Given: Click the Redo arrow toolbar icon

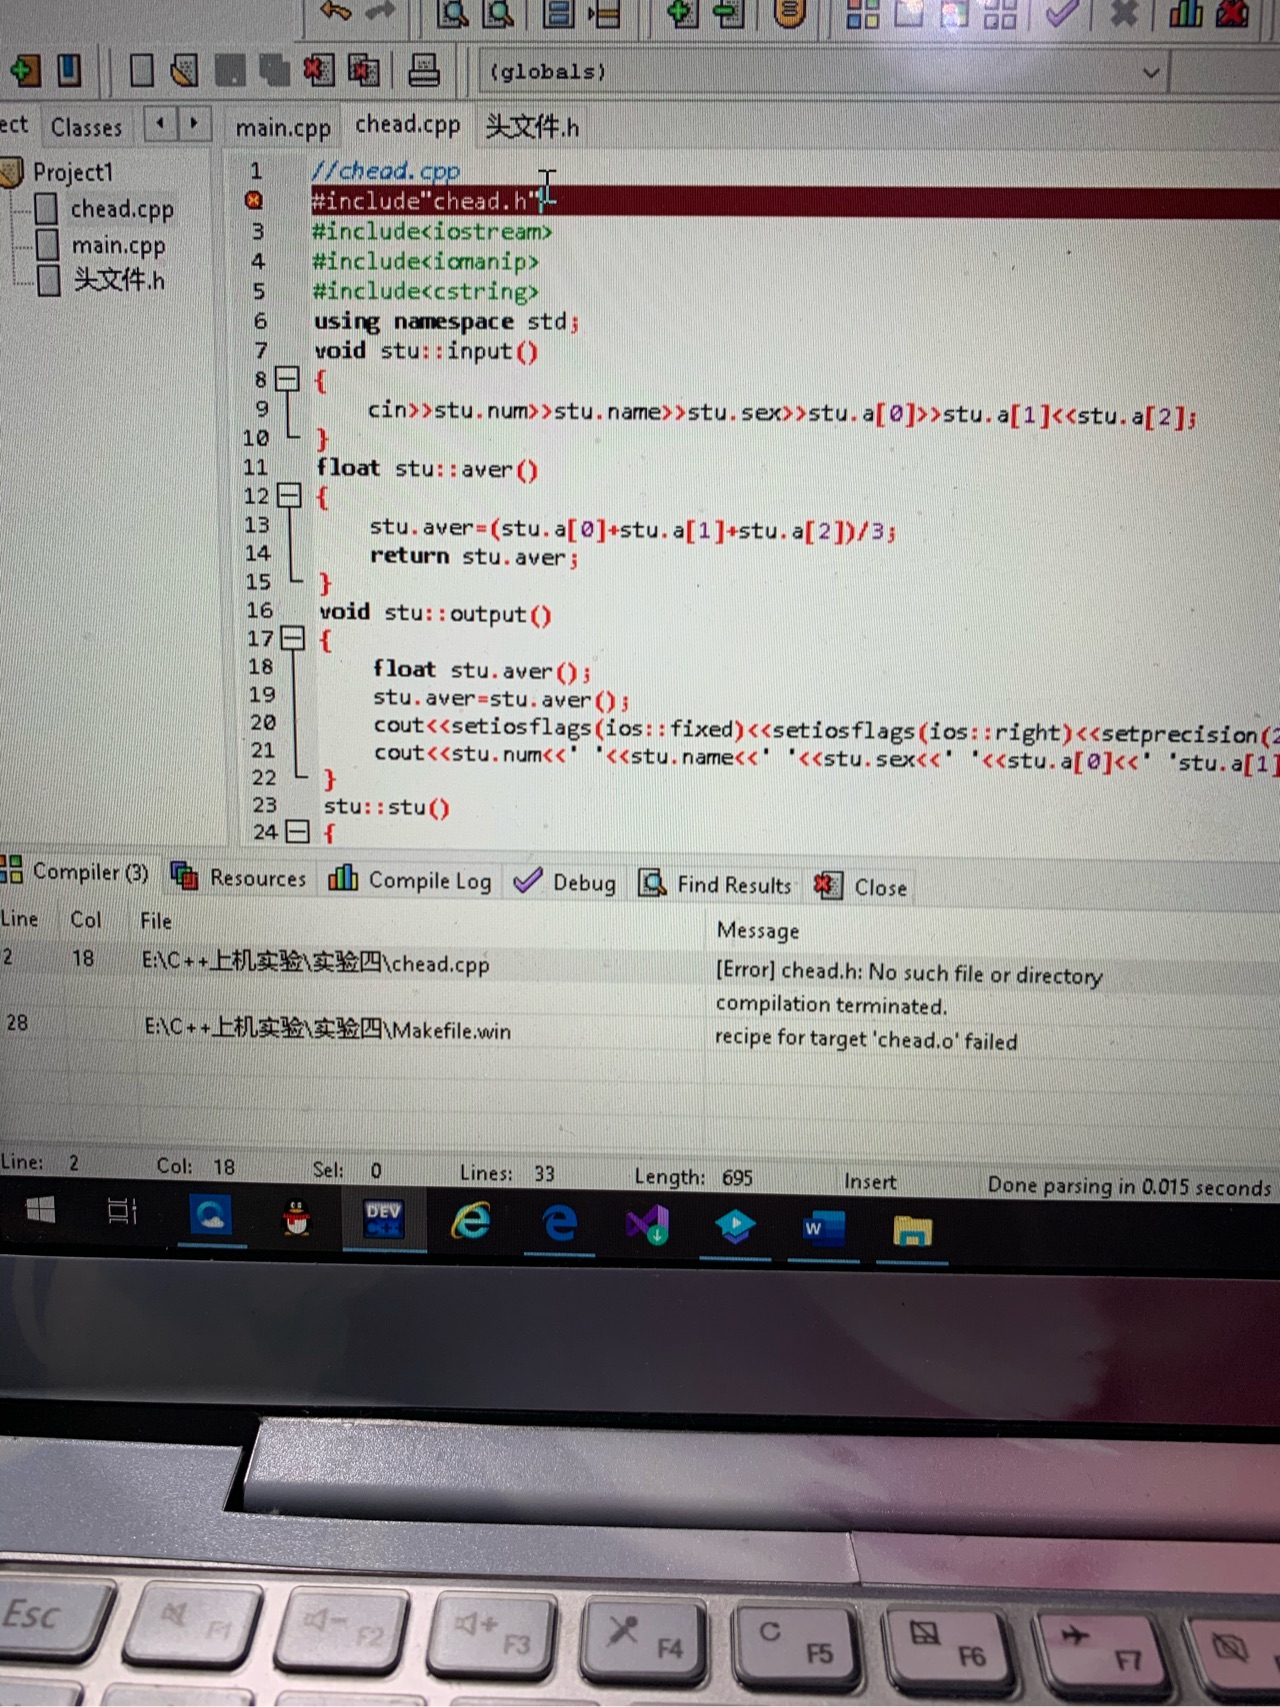Looking at the screenshot, I should point(381,11).
